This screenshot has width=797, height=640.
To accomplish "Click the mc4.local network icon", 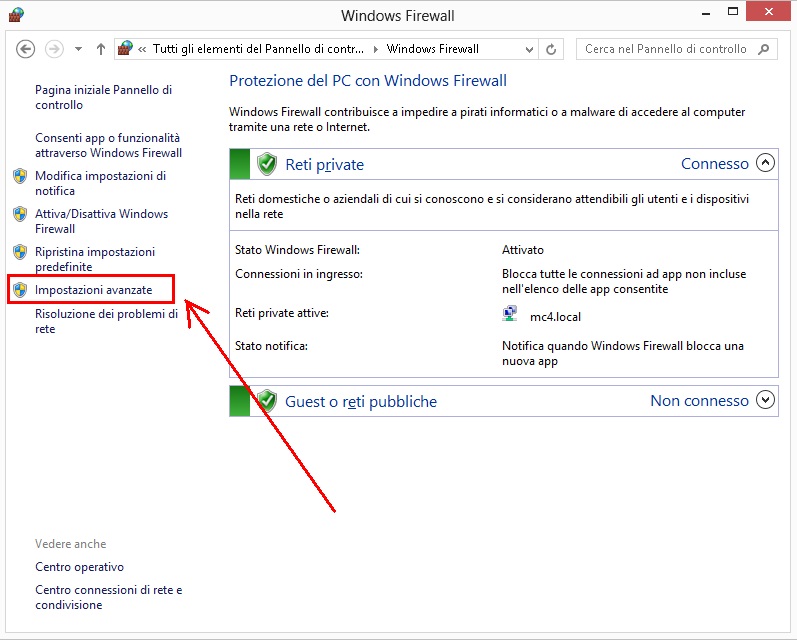I will (x=510, y=315).
